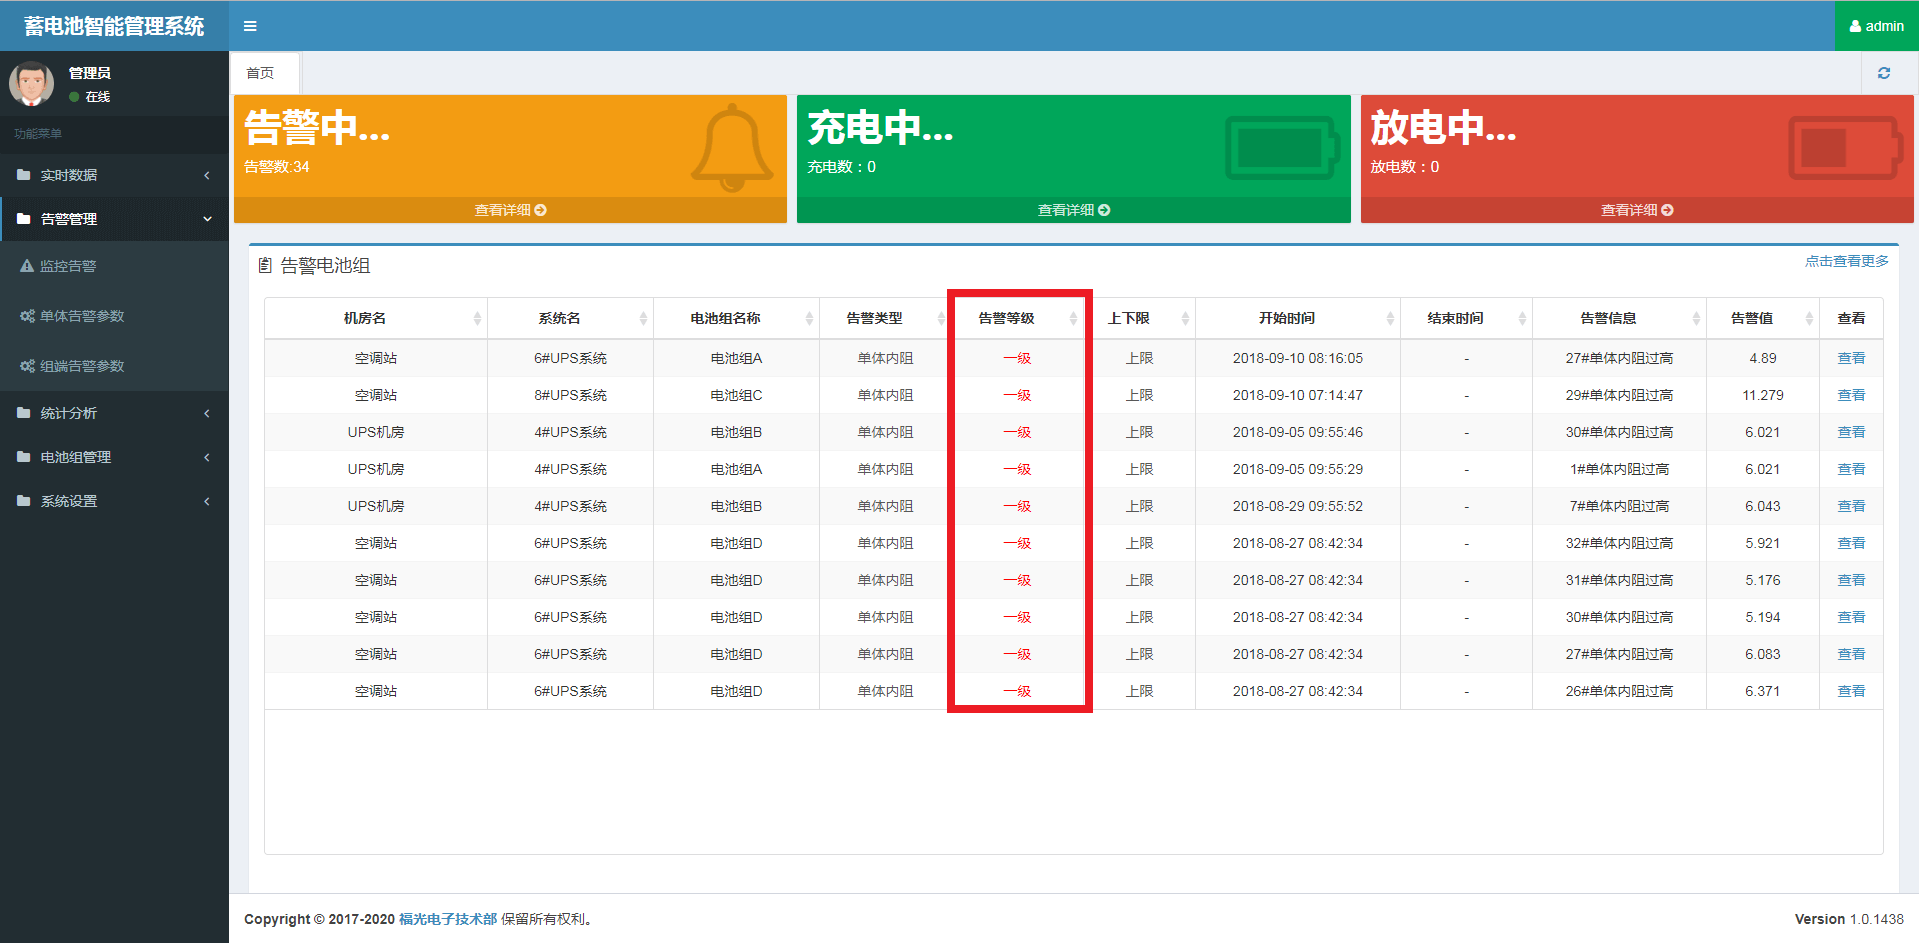
Task: Sort table by 机房名 column arrows
Action: (477, 318)
